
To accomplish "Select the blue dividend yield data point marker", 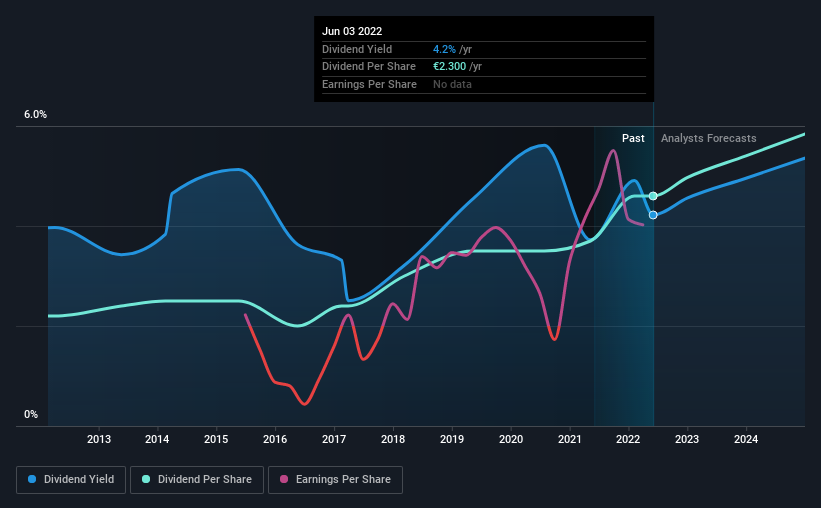I will 653,215.
